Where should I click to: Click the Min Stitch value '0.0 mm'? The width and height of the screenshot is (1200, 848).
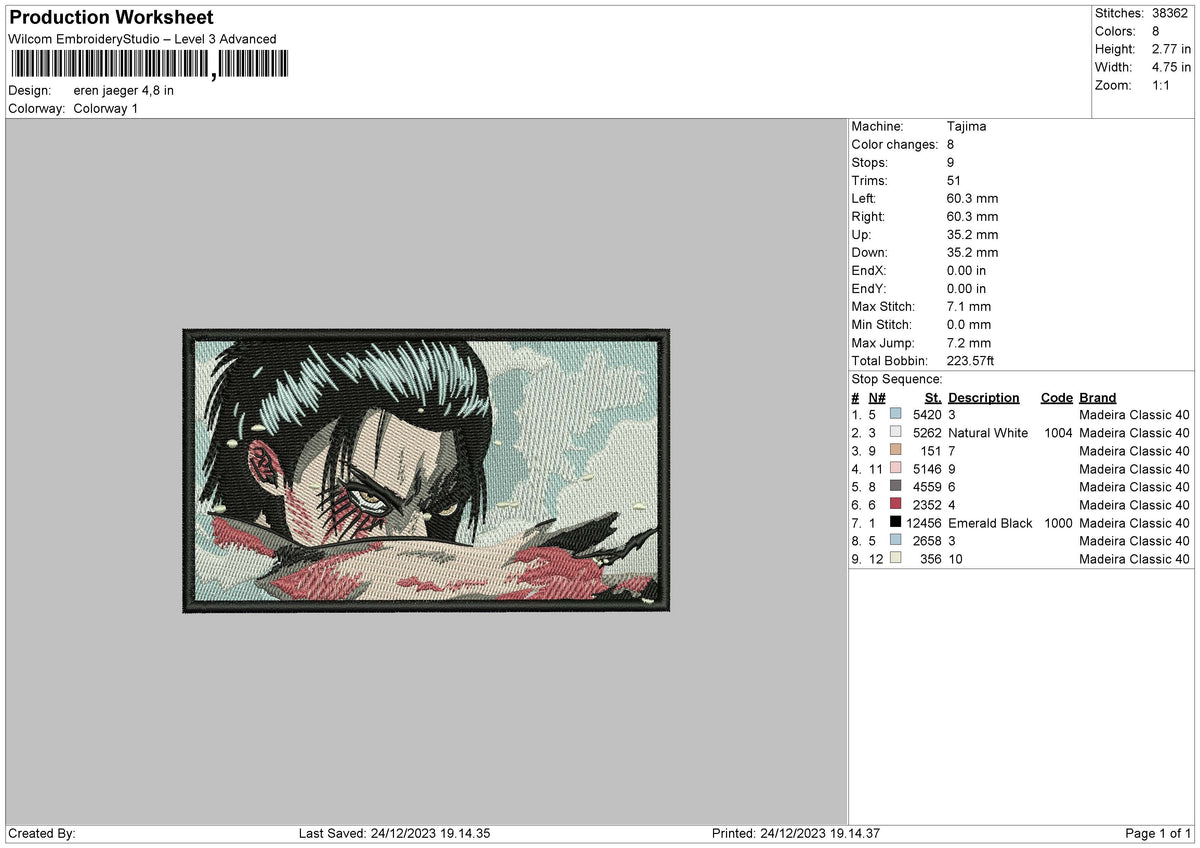click(969, 324)
